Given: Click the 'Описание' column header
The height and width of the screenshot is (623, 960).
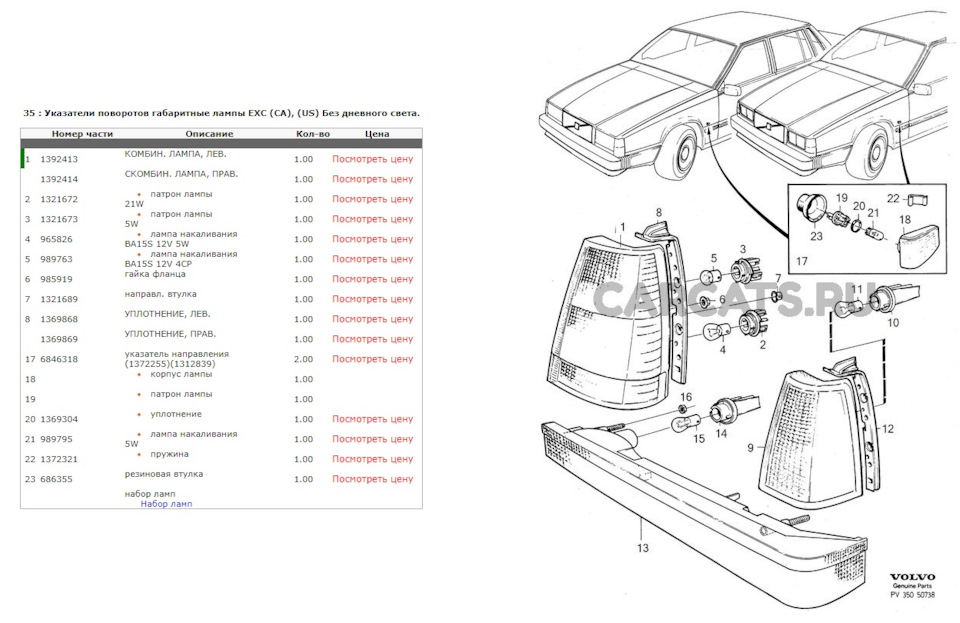Looking at the screenshot, I should coord(209,133).
